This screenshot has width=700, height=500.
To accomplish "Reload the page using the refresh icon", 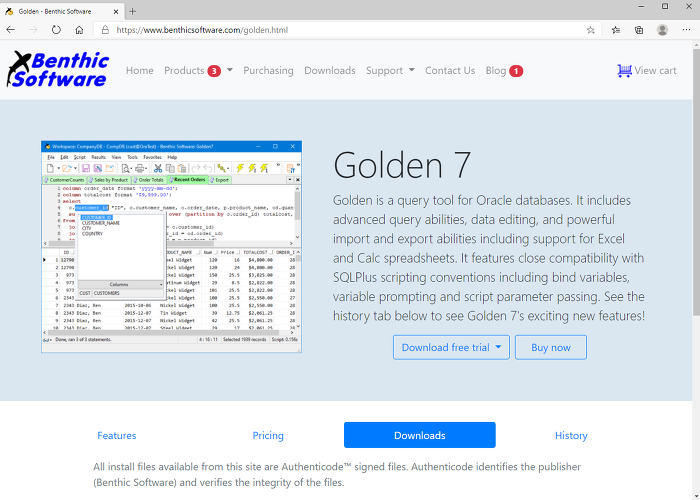I will pyautogui.click(x=56, y=30).
